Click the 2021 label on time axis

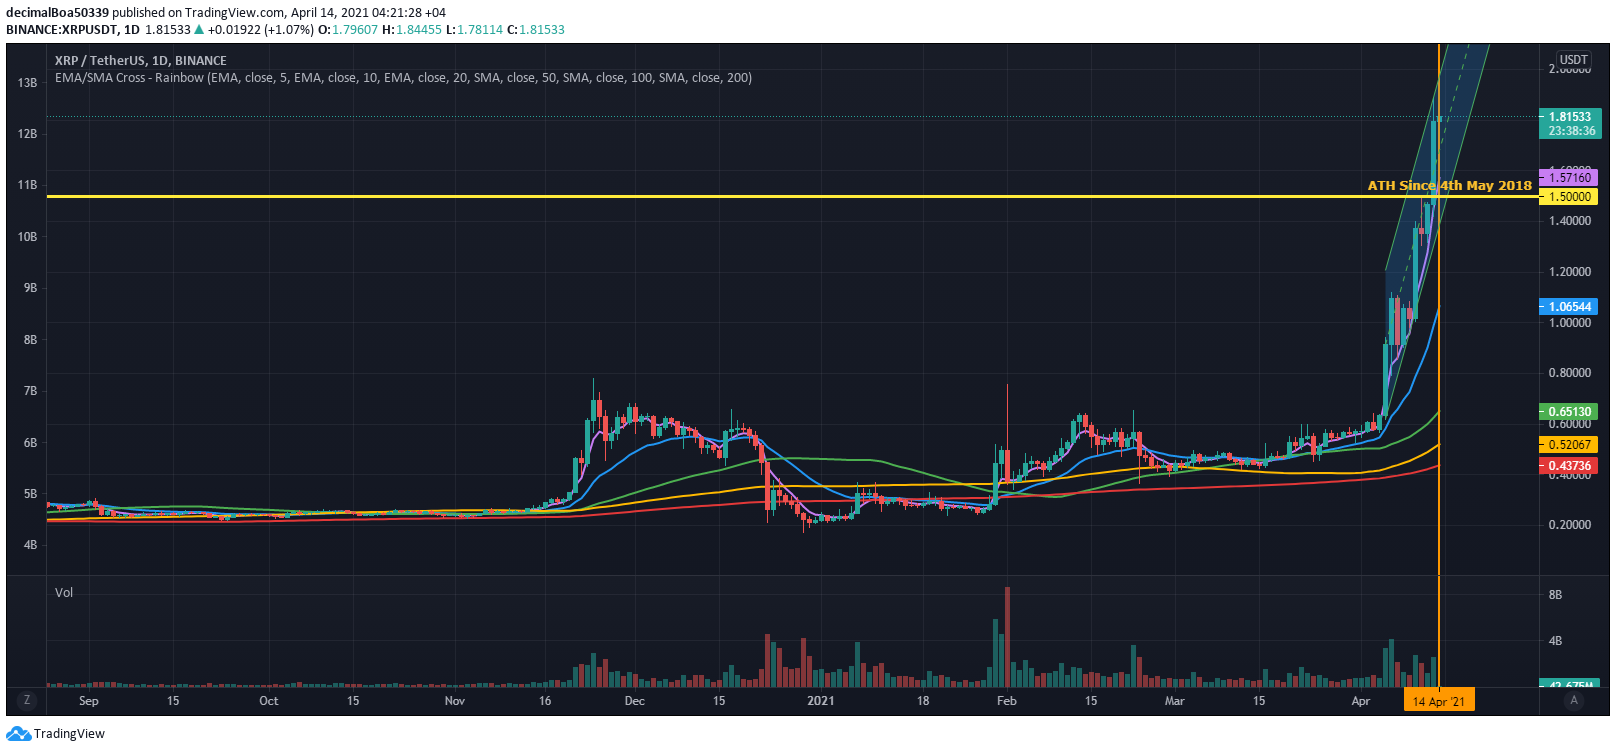coord(820,701)
